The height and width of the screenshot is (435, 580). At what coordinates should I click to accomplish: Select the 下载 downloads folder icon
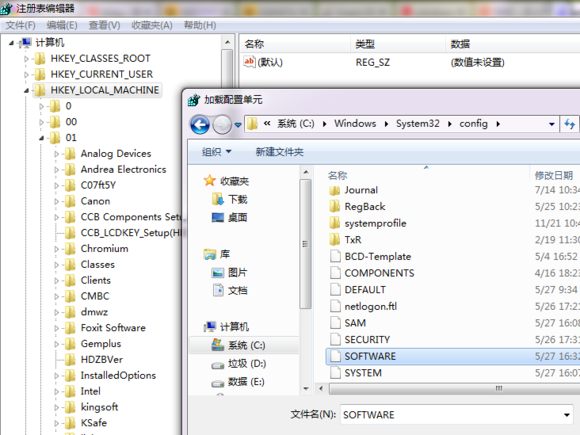218,199
